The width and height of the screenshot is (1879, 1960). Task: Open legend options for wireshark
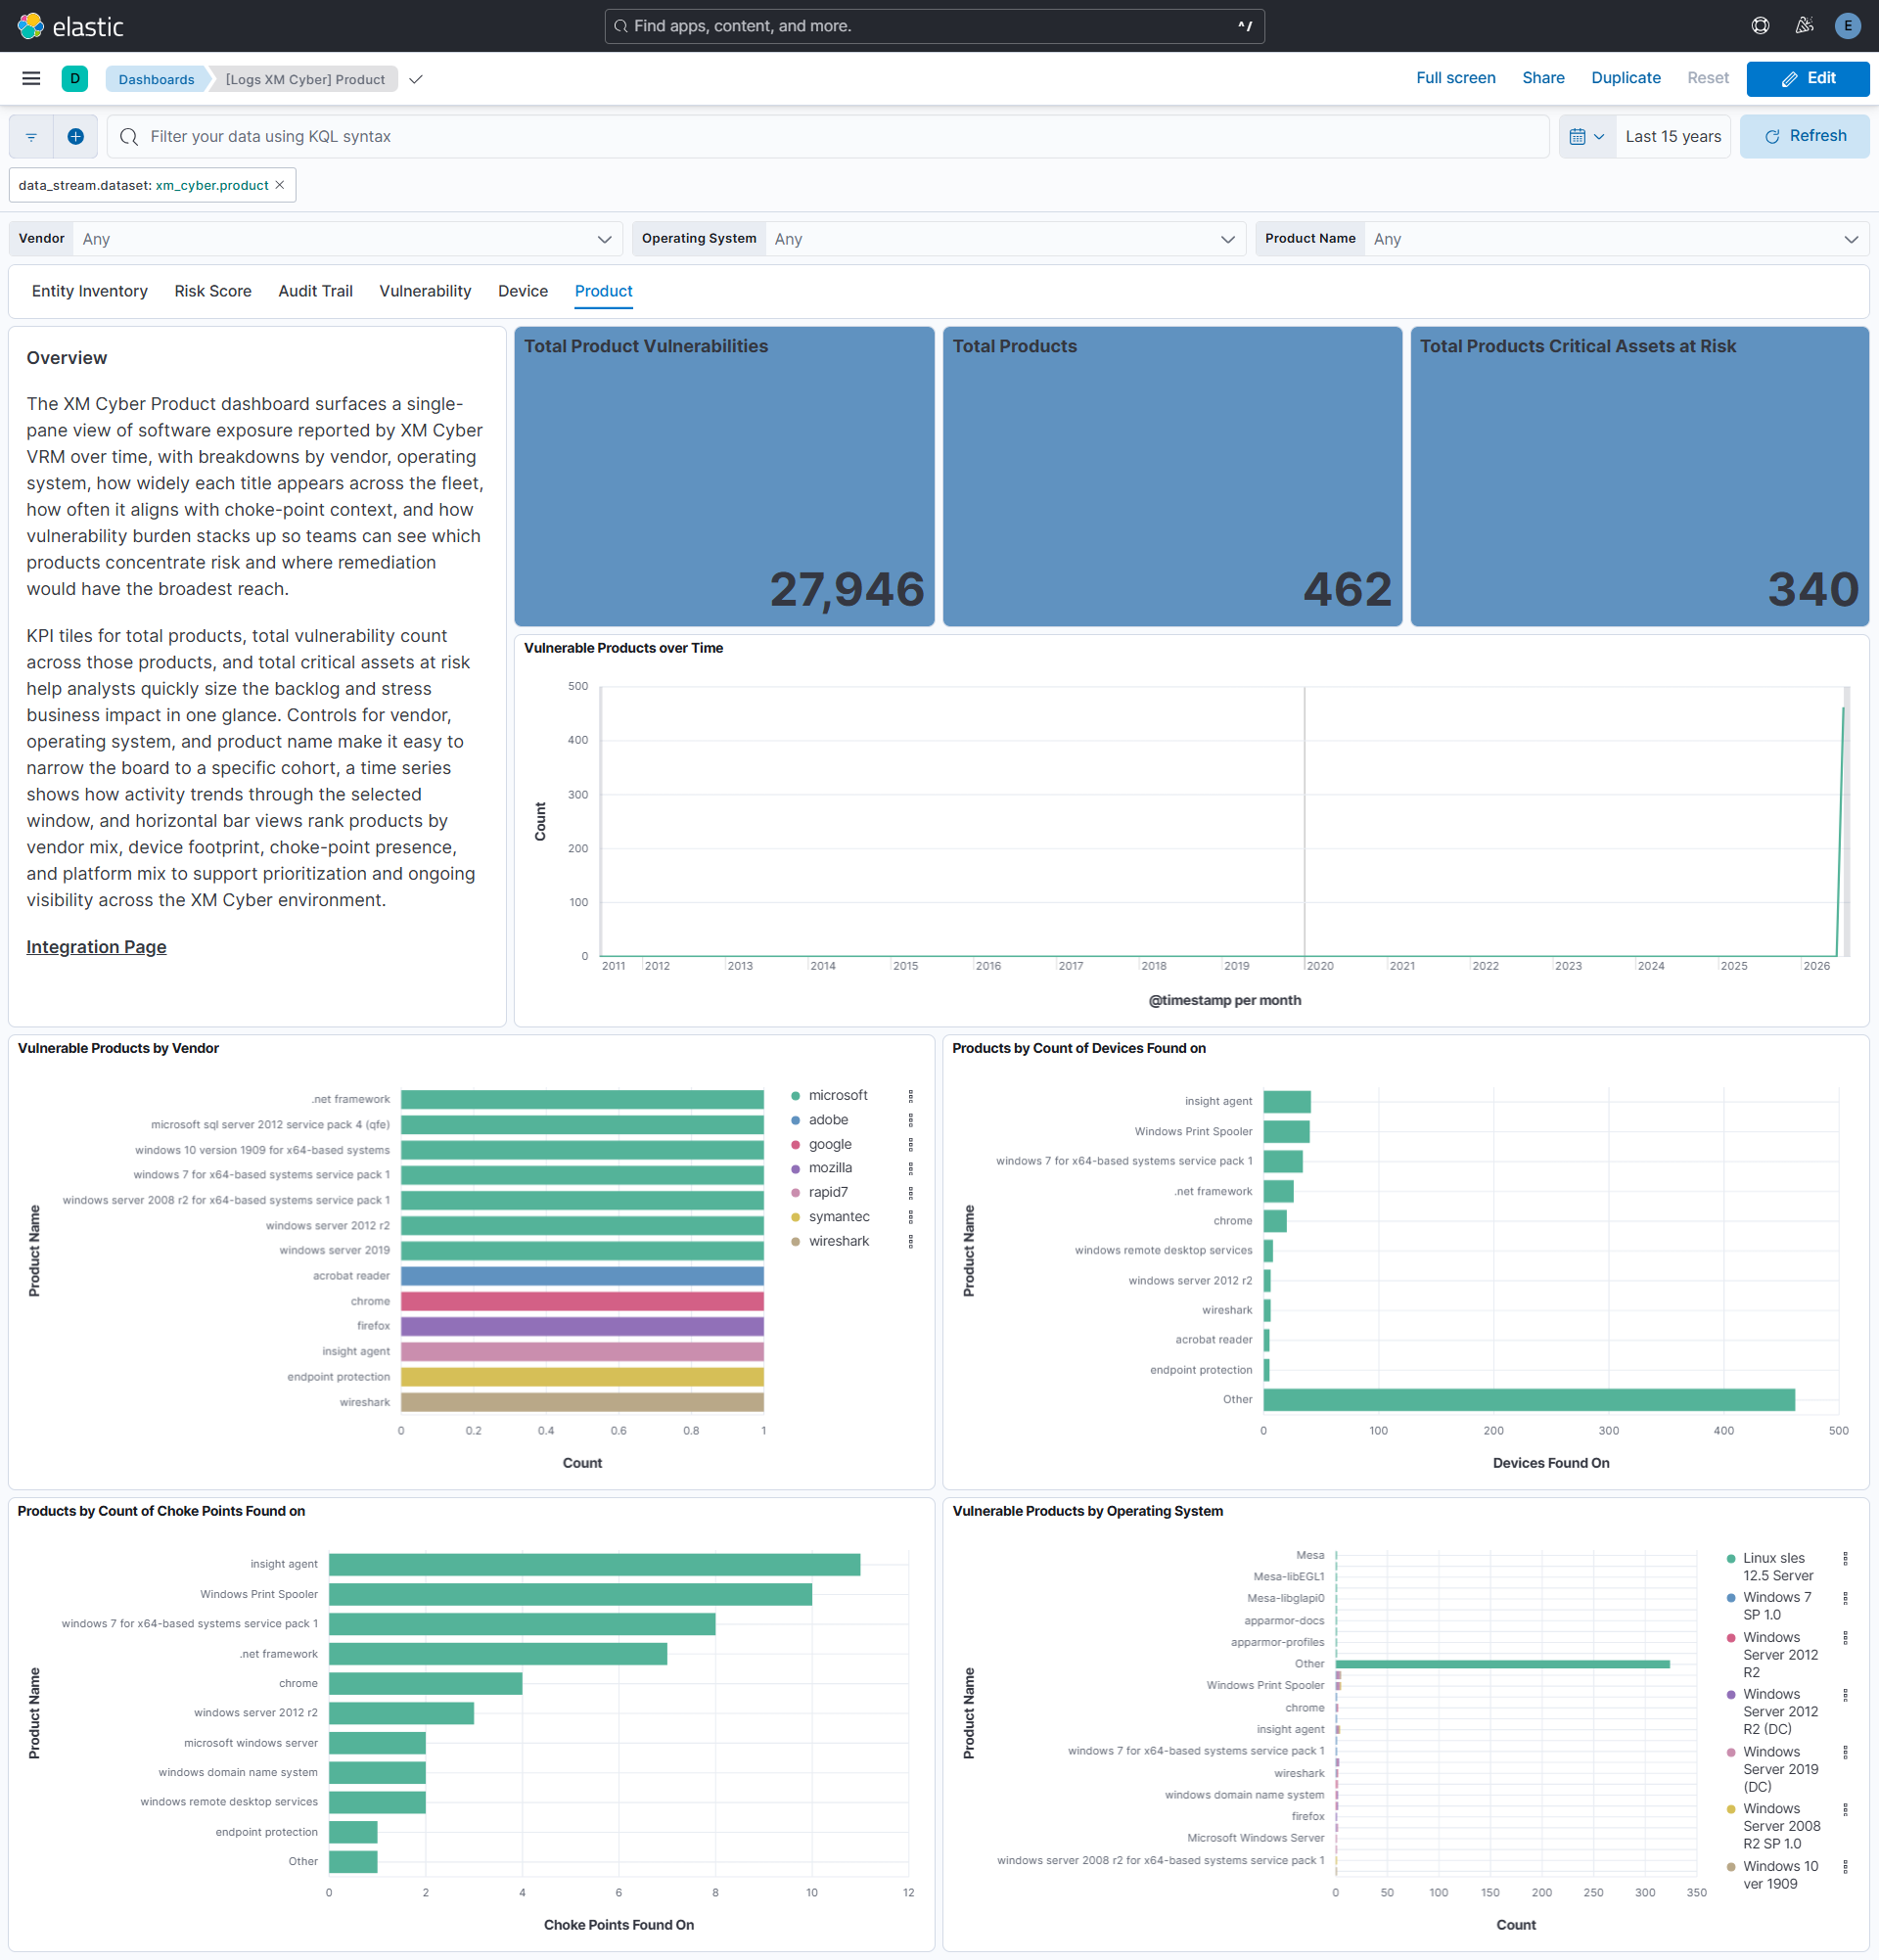point(910,1241)
